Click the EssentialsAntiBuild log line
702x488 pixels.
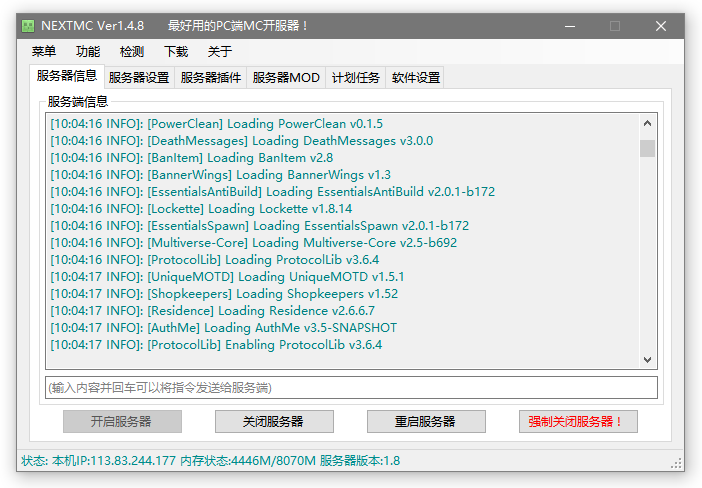[x=273, y=192]
